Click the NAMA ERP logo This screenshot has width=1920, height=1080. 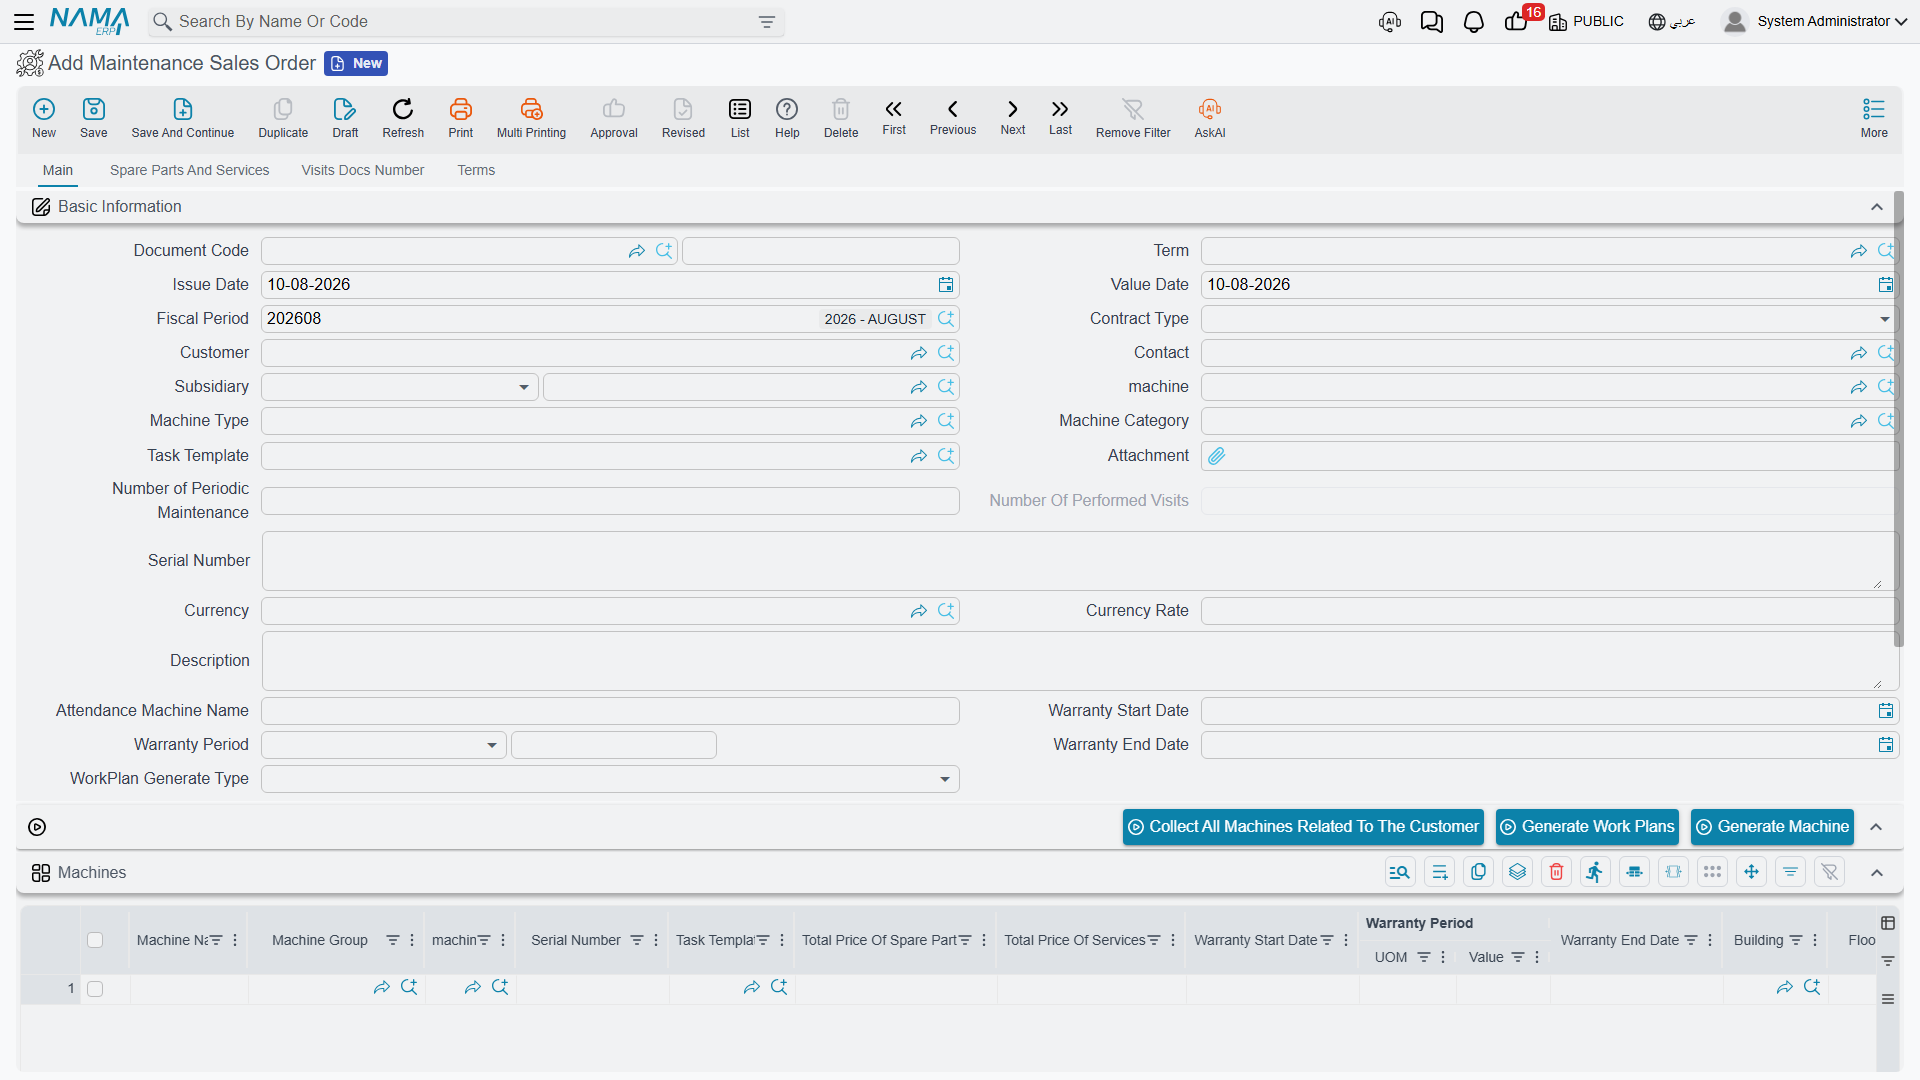tap(89, 21)
